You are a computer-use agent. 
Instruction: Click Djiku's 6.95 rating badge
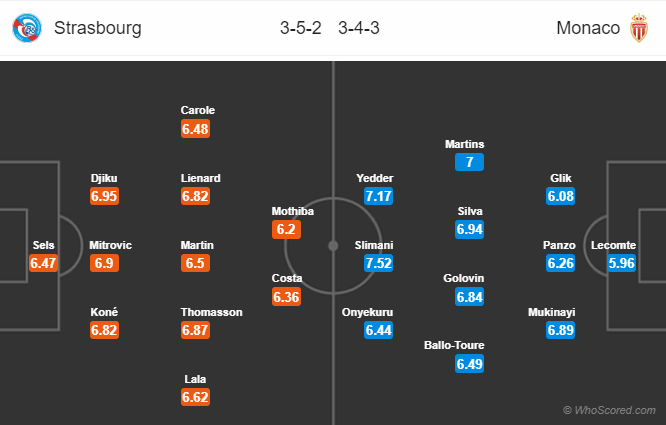pos(104,196)
